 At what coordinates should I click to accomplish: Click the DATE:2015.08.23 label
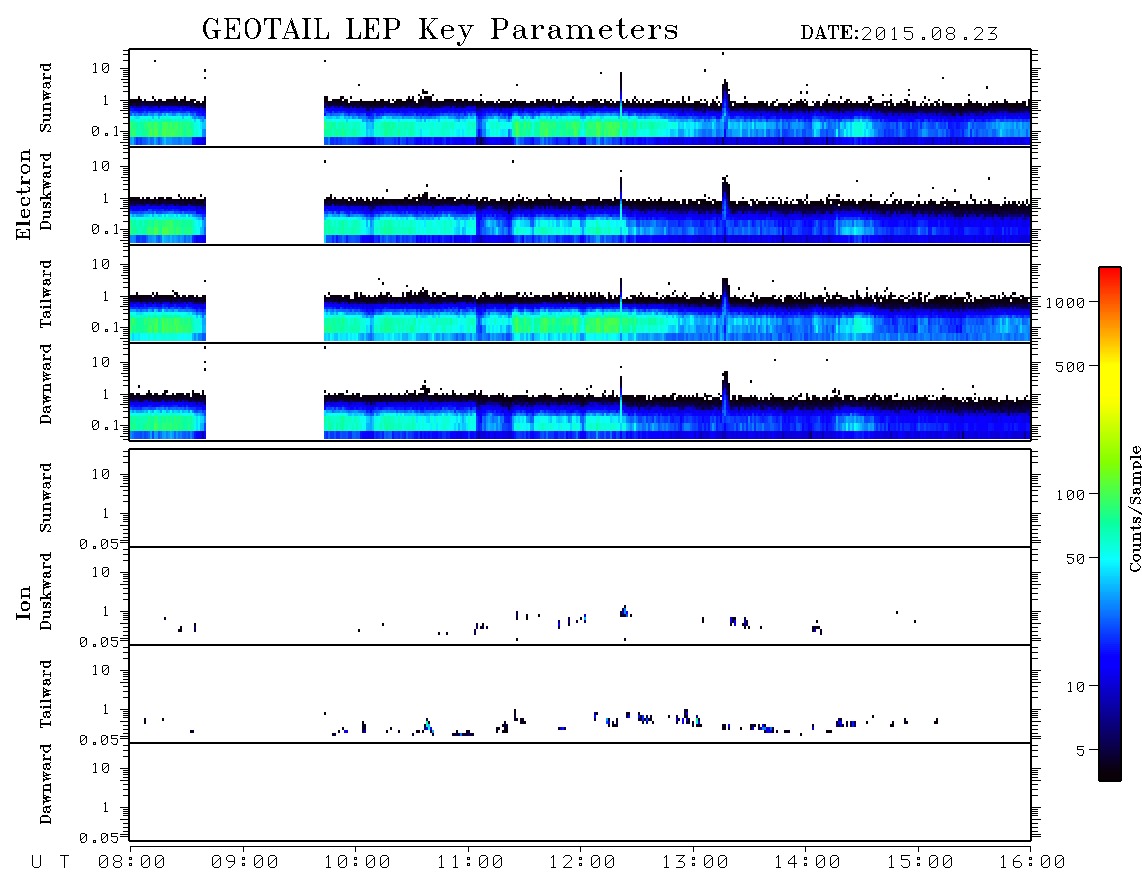899,33
